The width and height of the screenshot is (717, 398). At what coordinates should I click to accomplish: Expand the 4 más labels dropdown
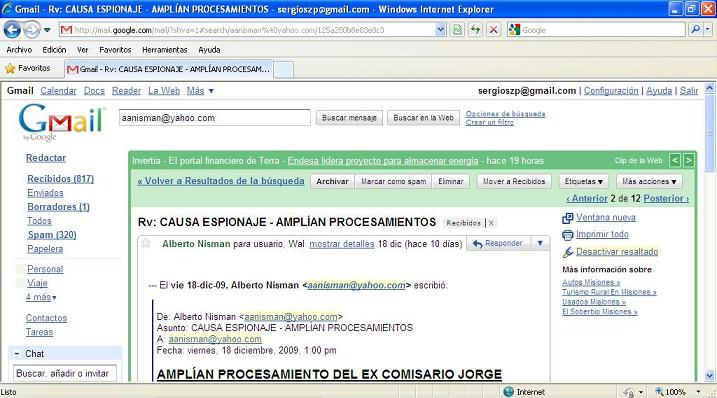[41, 297]
